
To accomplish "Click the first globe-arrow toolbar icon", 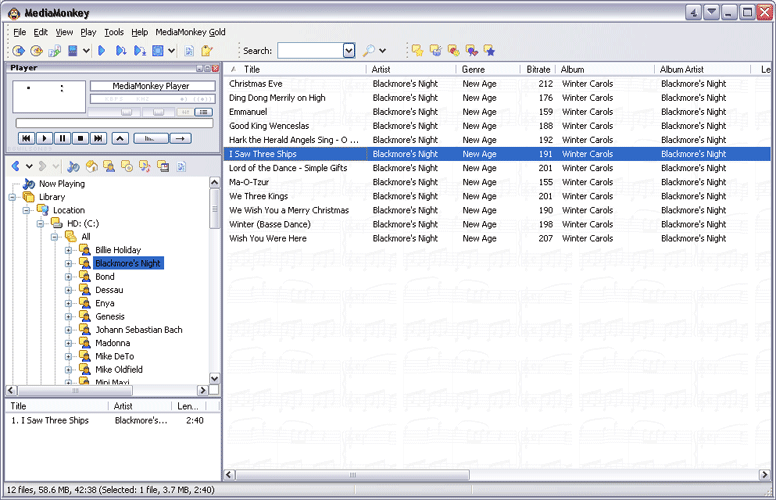I will pyautogui.click(x=18, y=50).
